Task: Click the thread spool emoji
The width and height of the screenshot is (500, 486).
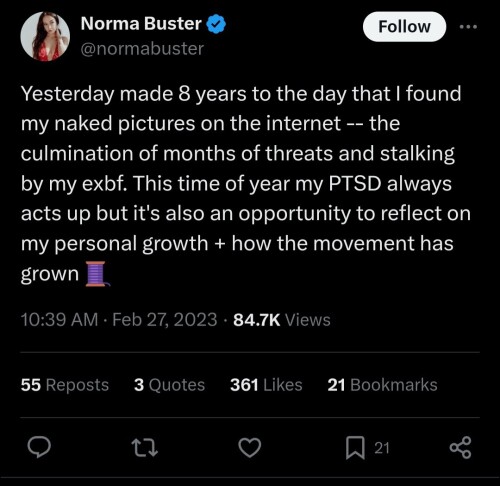Action: click(x=97, y=274)
